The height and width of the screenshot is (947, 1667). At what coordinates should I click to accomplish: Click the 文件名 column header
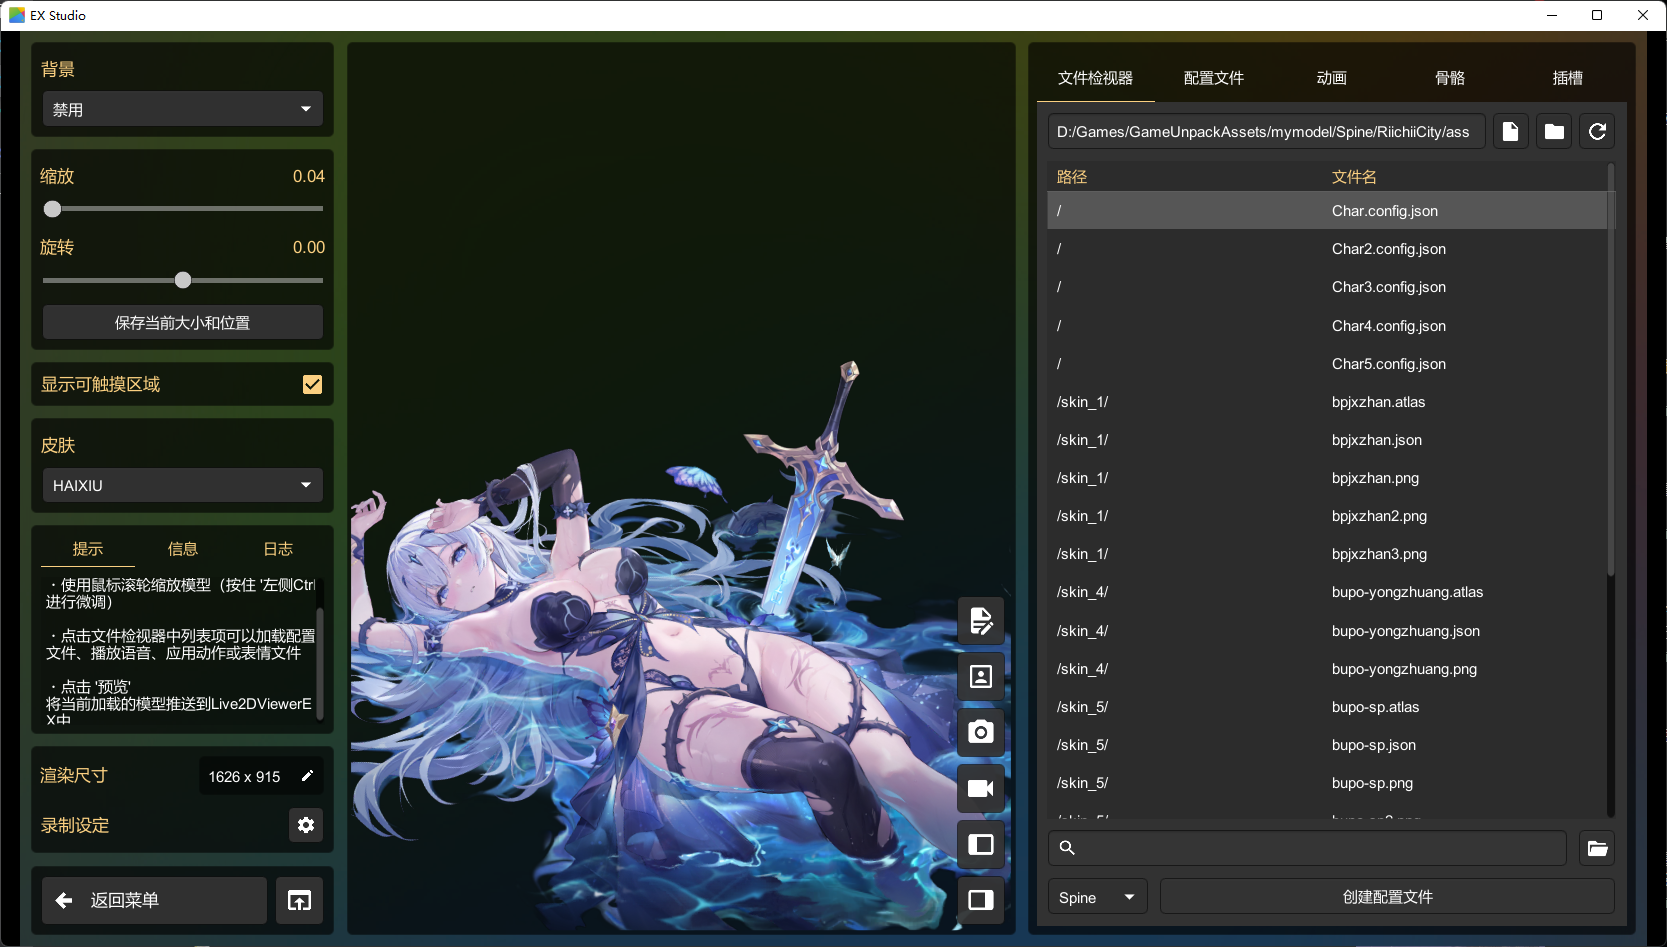(x=1354, y=177)
